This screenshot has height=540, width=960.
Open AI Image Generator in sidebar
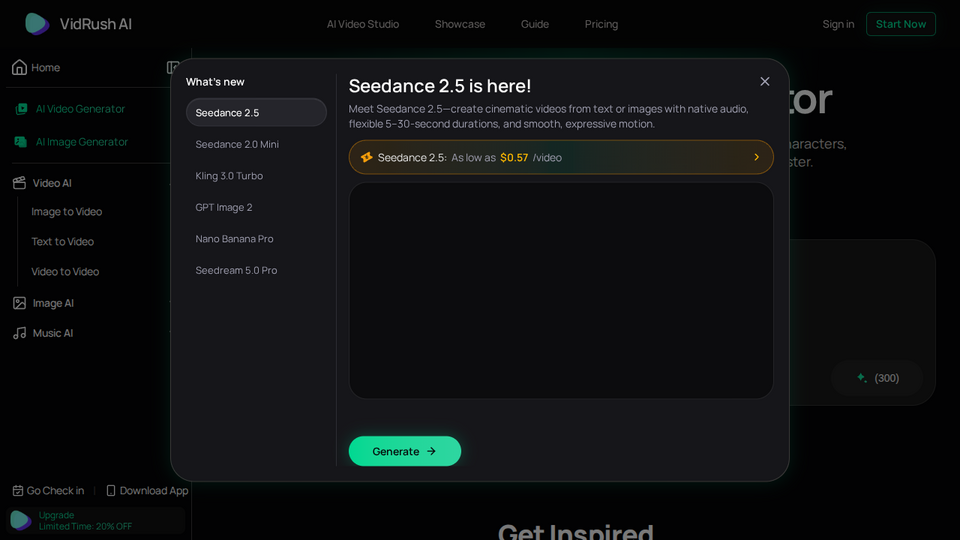tap(71, 142)
